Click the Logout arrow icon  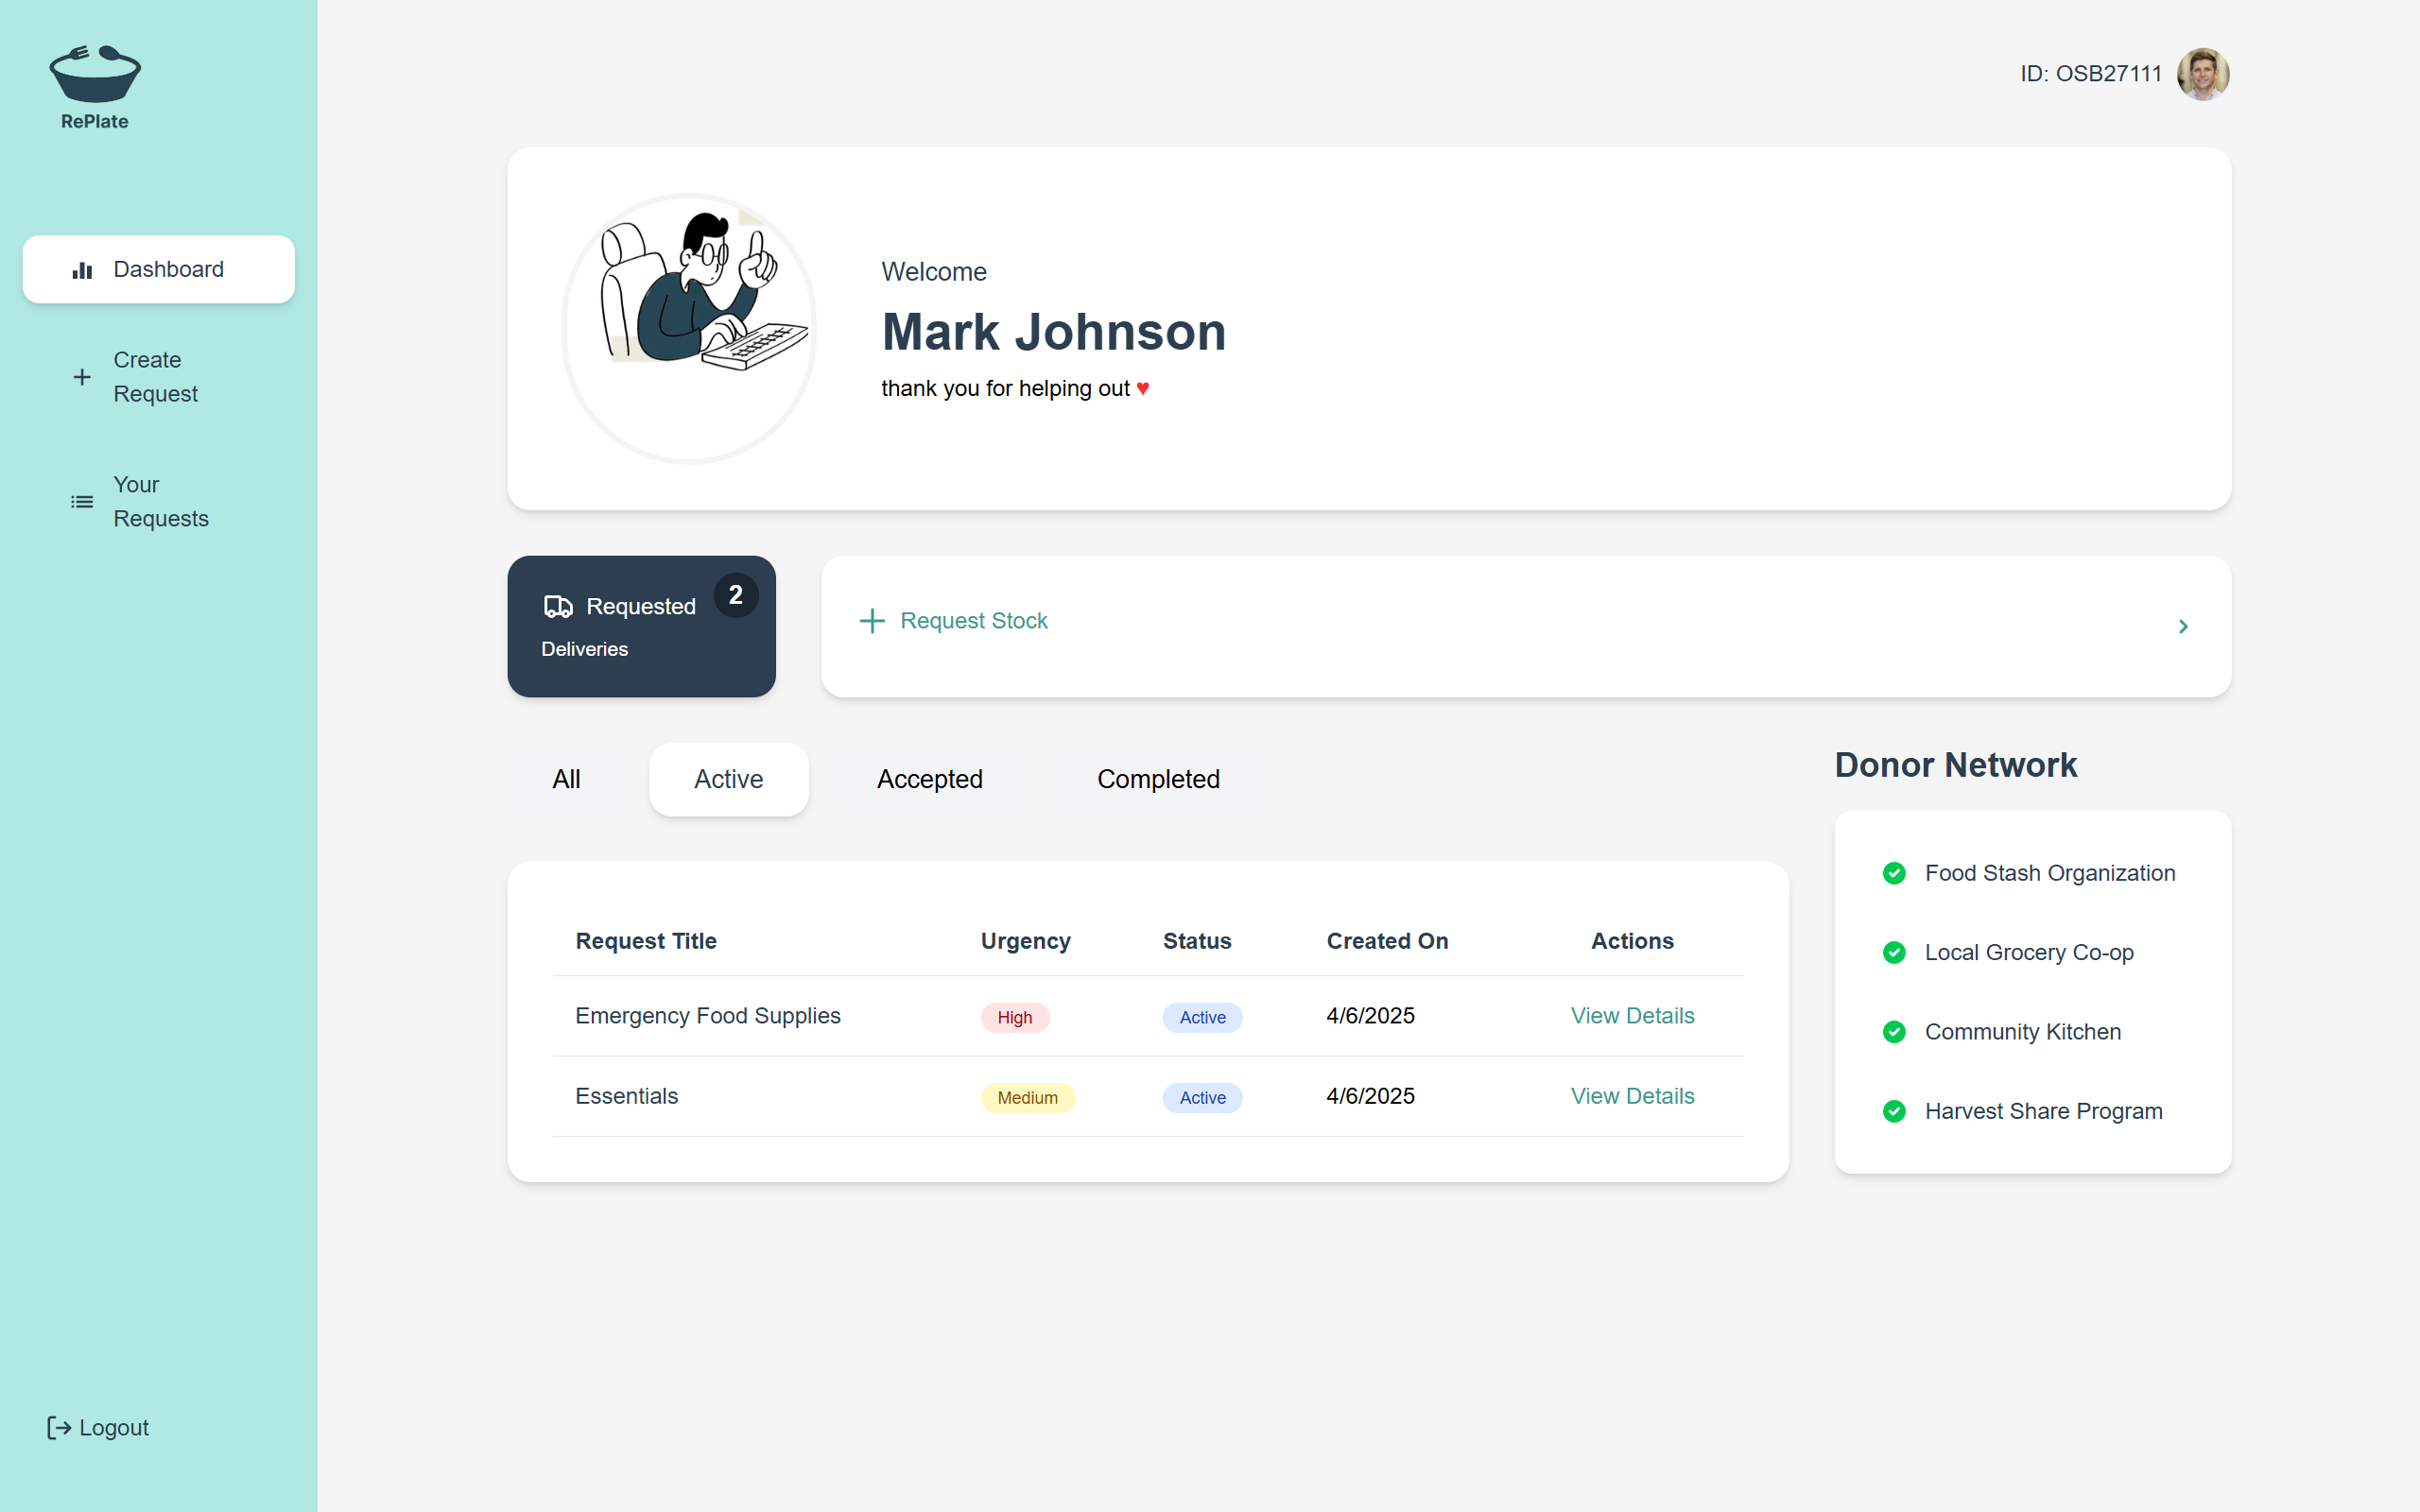click(x=59, y=1427)
